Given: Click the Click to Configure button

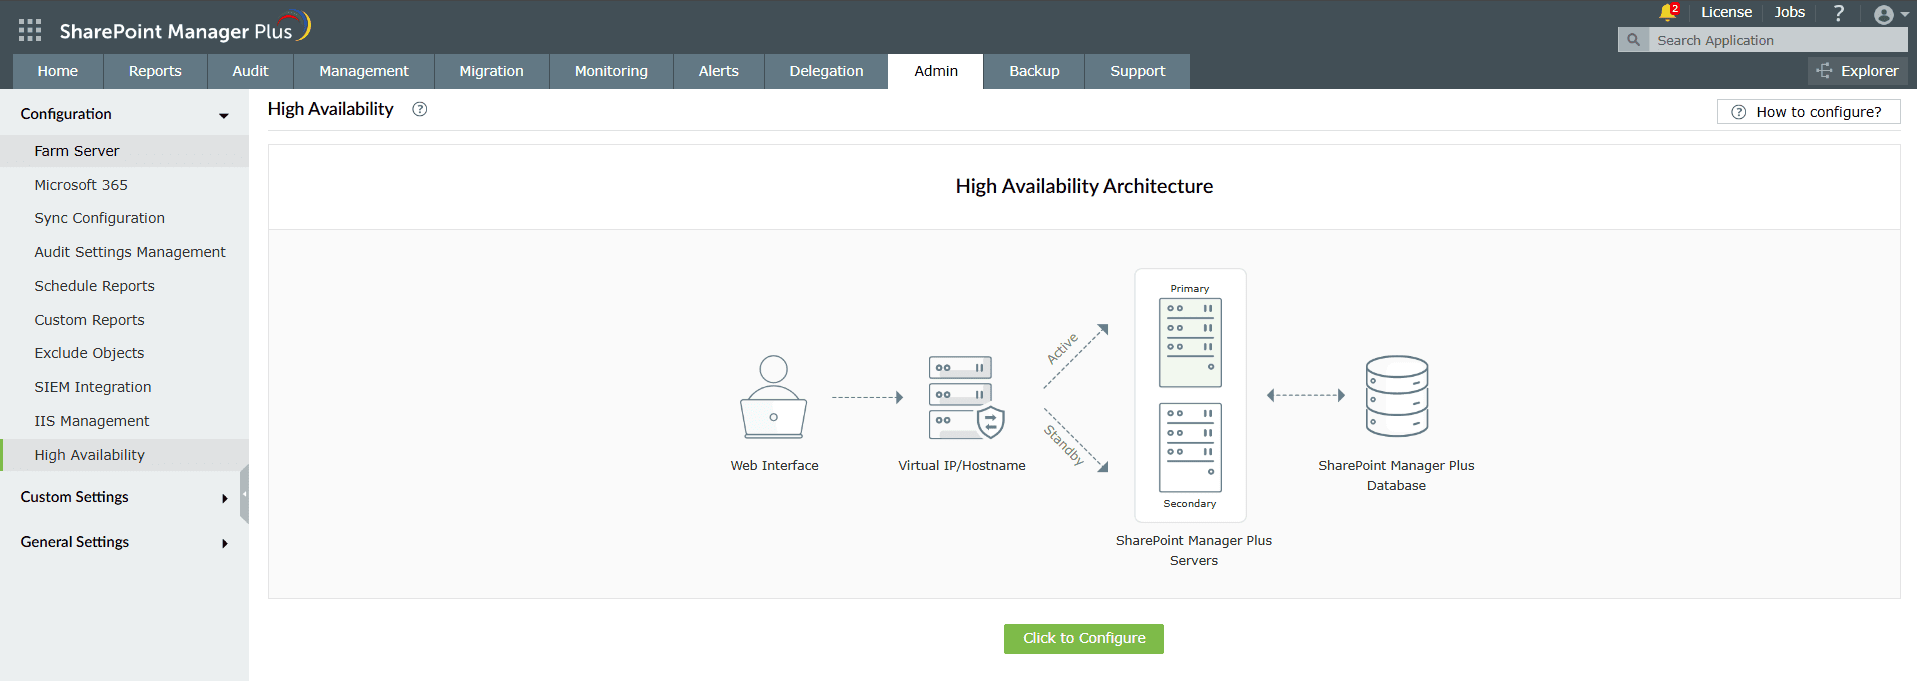Looking at the screenshot, I should click(x=1084, y=639).
